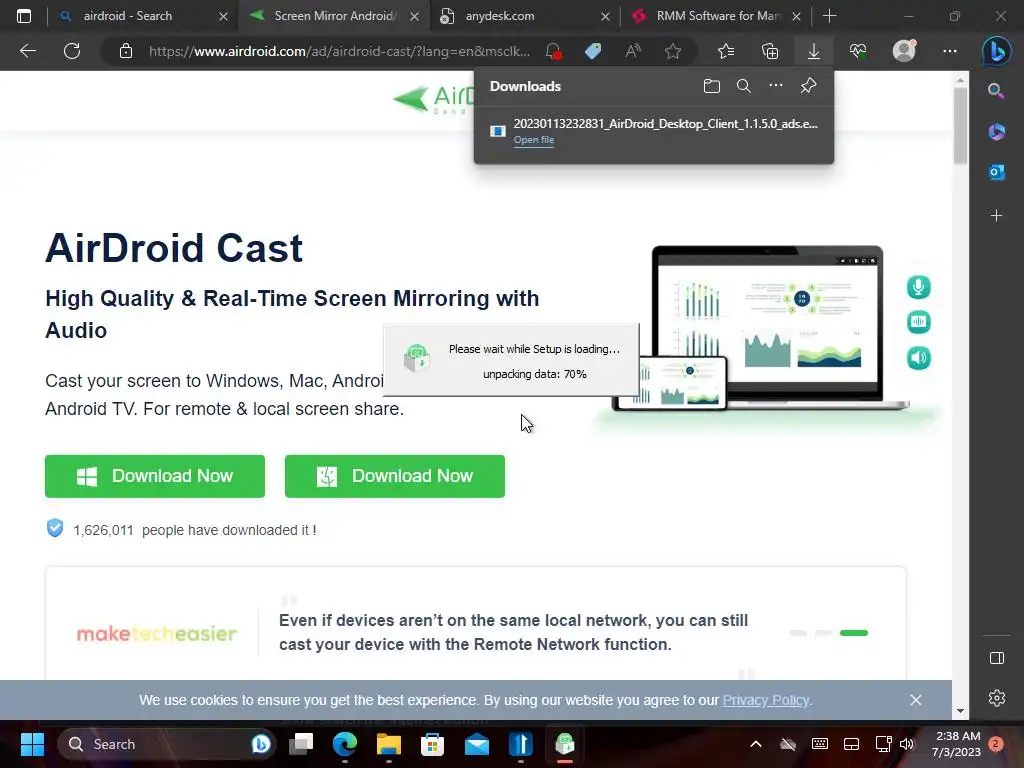Select the Screen Mirror Android tab
Image resolution: width=1024 pixels, height=768 pixels.
(x=334, y=16)
